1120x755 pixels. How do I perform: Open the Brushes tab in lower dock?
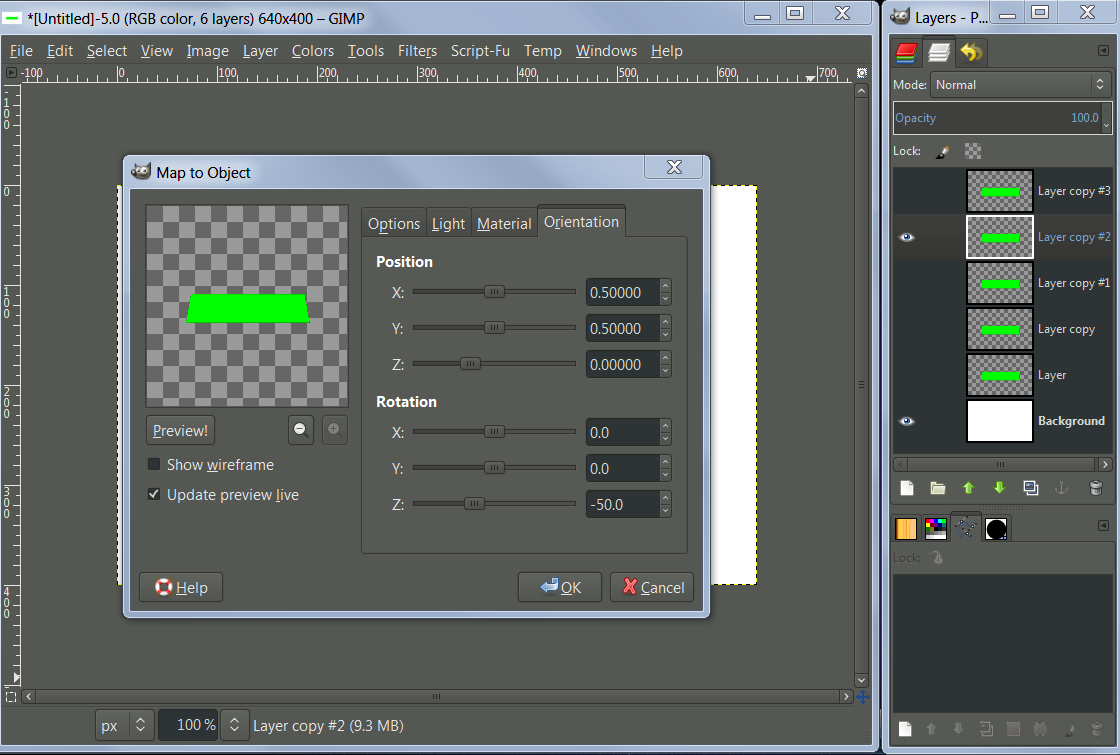(x=996, y=529)
